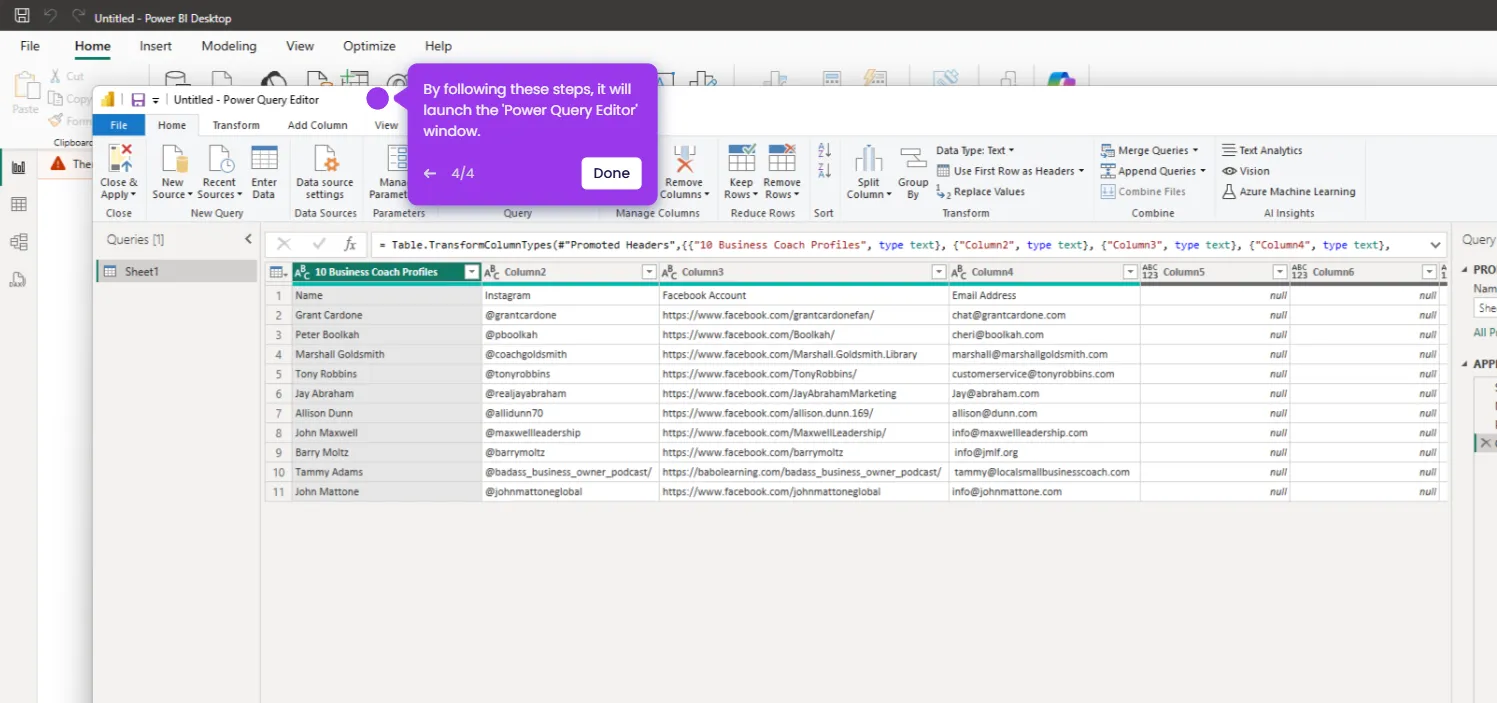Switch to Model view in Power BI sidebar
Screen dimensions: 1497x703
tap(18, 242)
